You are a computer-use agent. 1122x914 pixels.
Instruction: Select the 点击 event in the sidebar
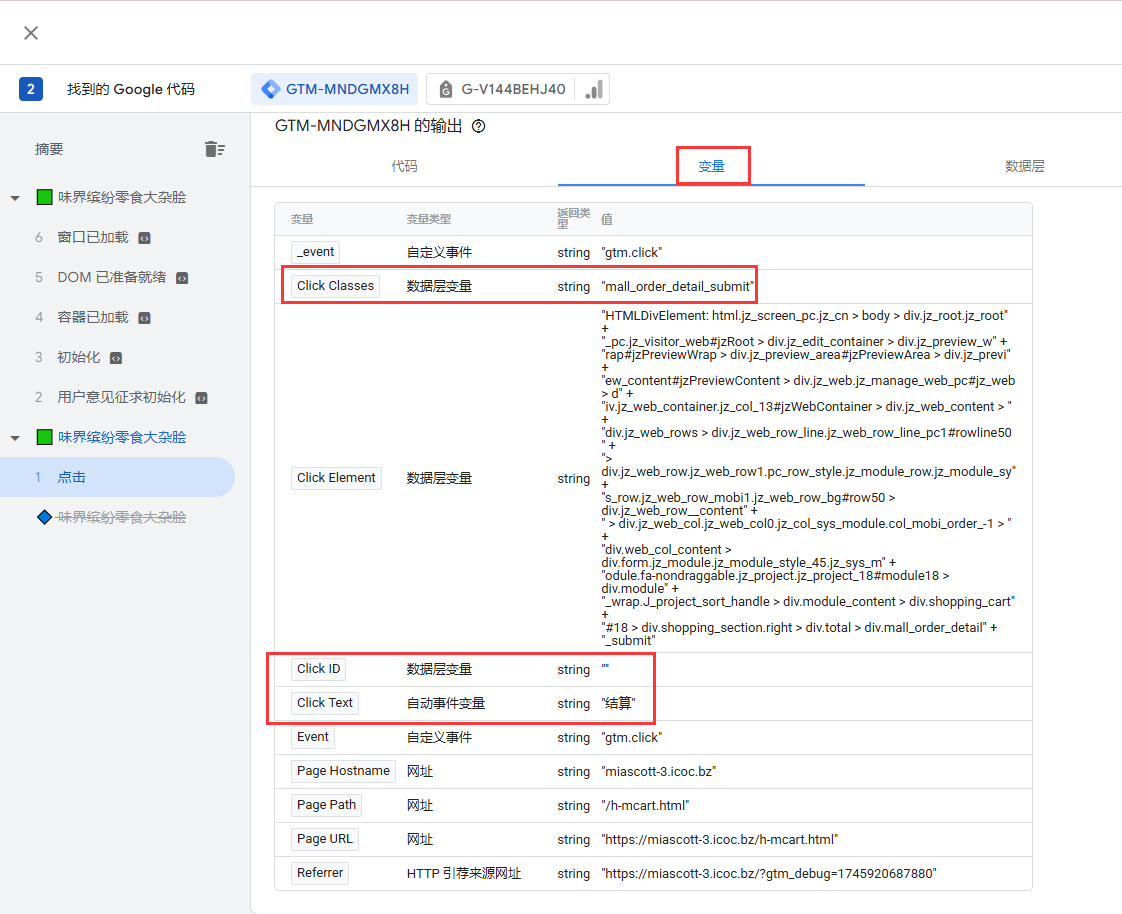(x=72, y=477)
